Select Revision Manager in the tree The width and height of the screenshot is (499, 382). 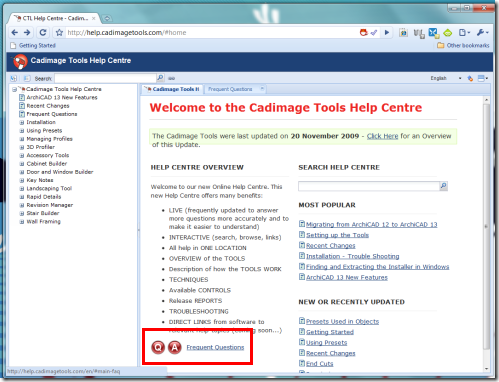(50, 205)
